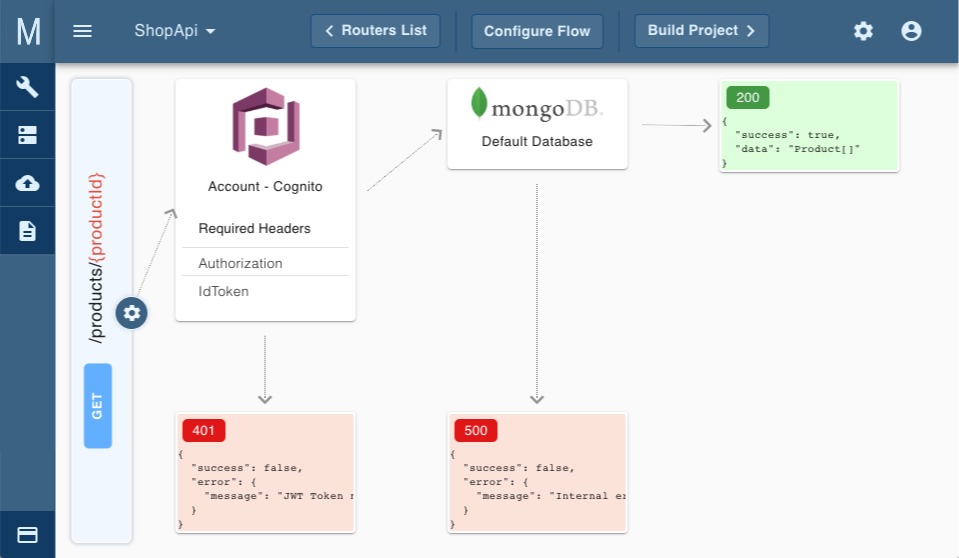Open the document sidebar icon

pos(28,231)
